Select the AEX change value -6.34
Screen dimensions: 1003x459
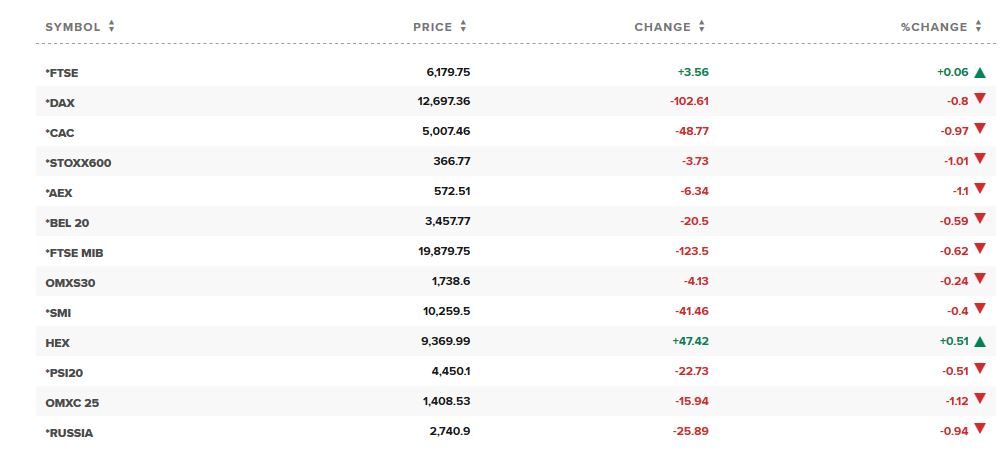point(695,191)
